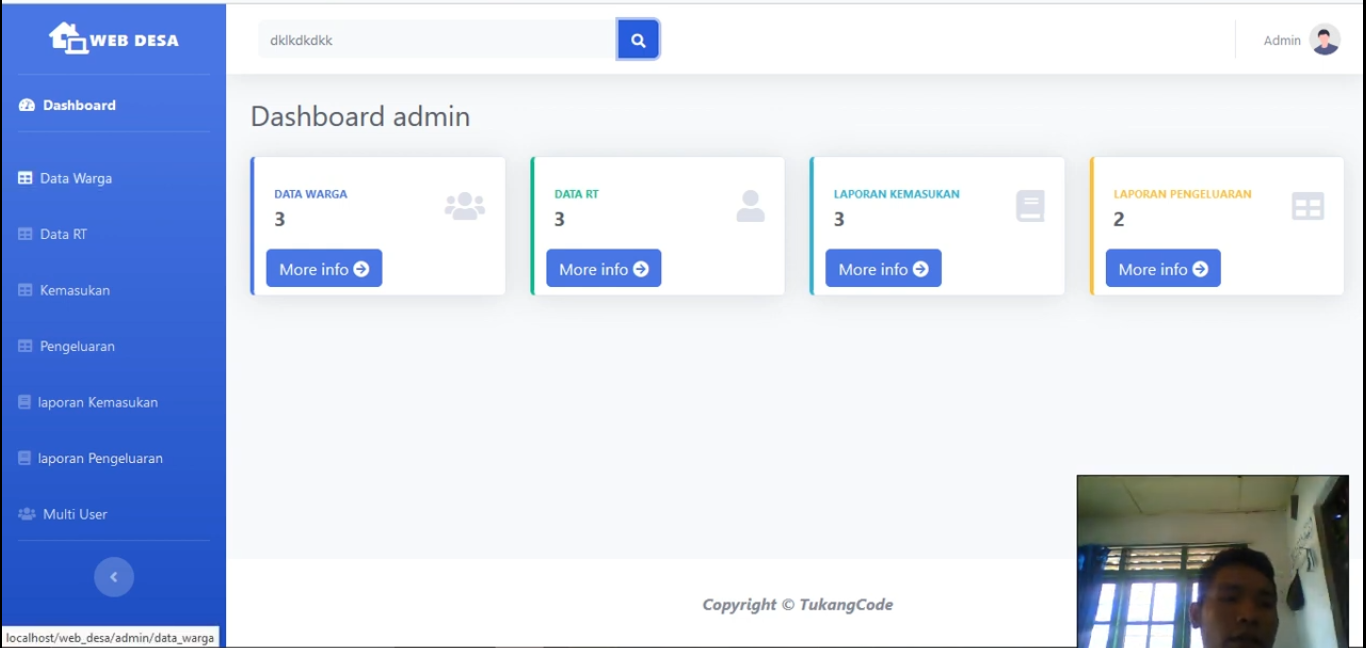This screenshot has height=648, width=1366.
Task: Click the magnifier search button
Action: pos(638,40)
